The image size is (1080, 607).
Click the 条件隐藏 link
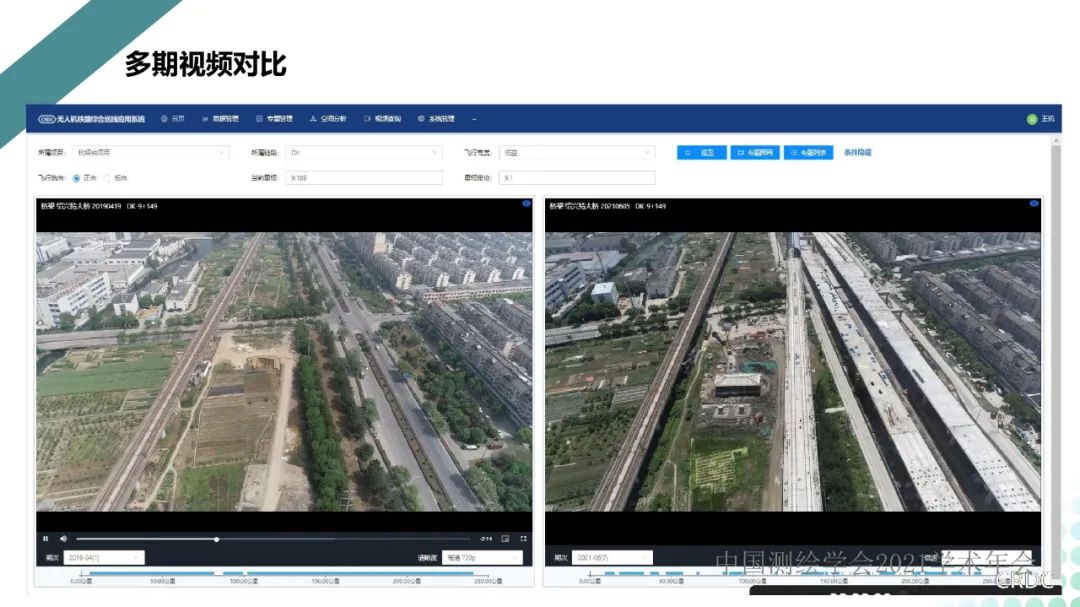858,153
